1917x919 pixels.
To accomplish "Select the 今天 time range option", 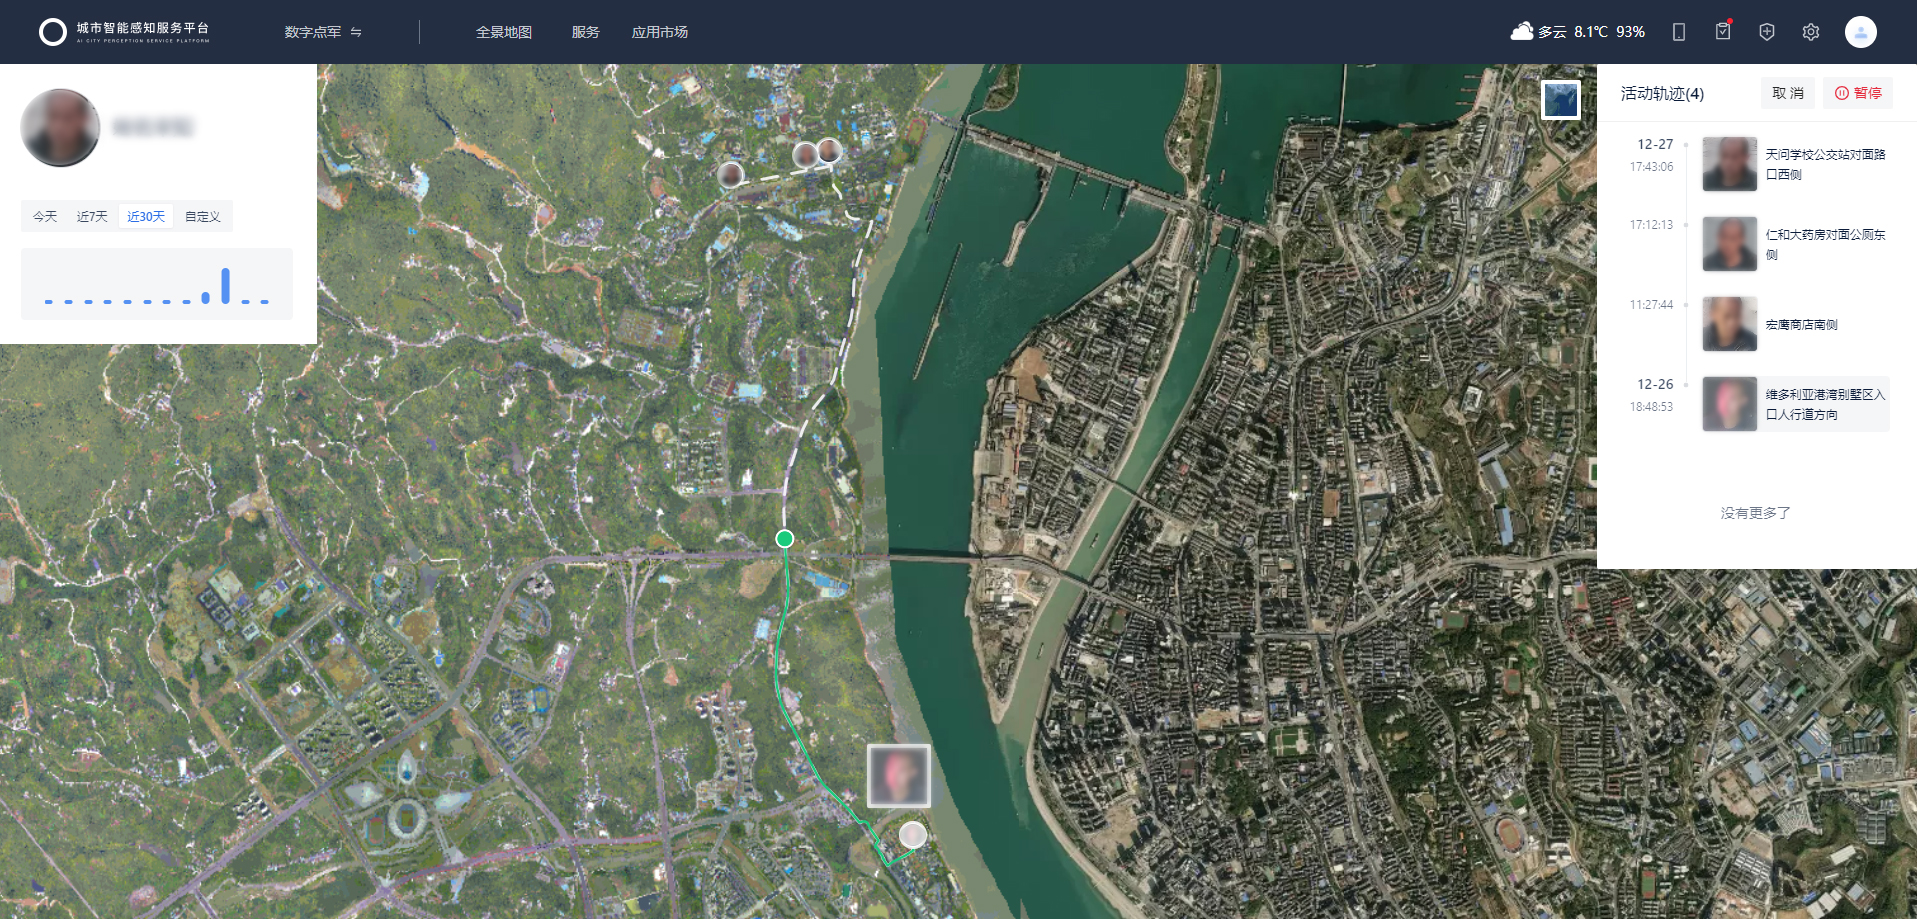I will click(x=45, y=217).
